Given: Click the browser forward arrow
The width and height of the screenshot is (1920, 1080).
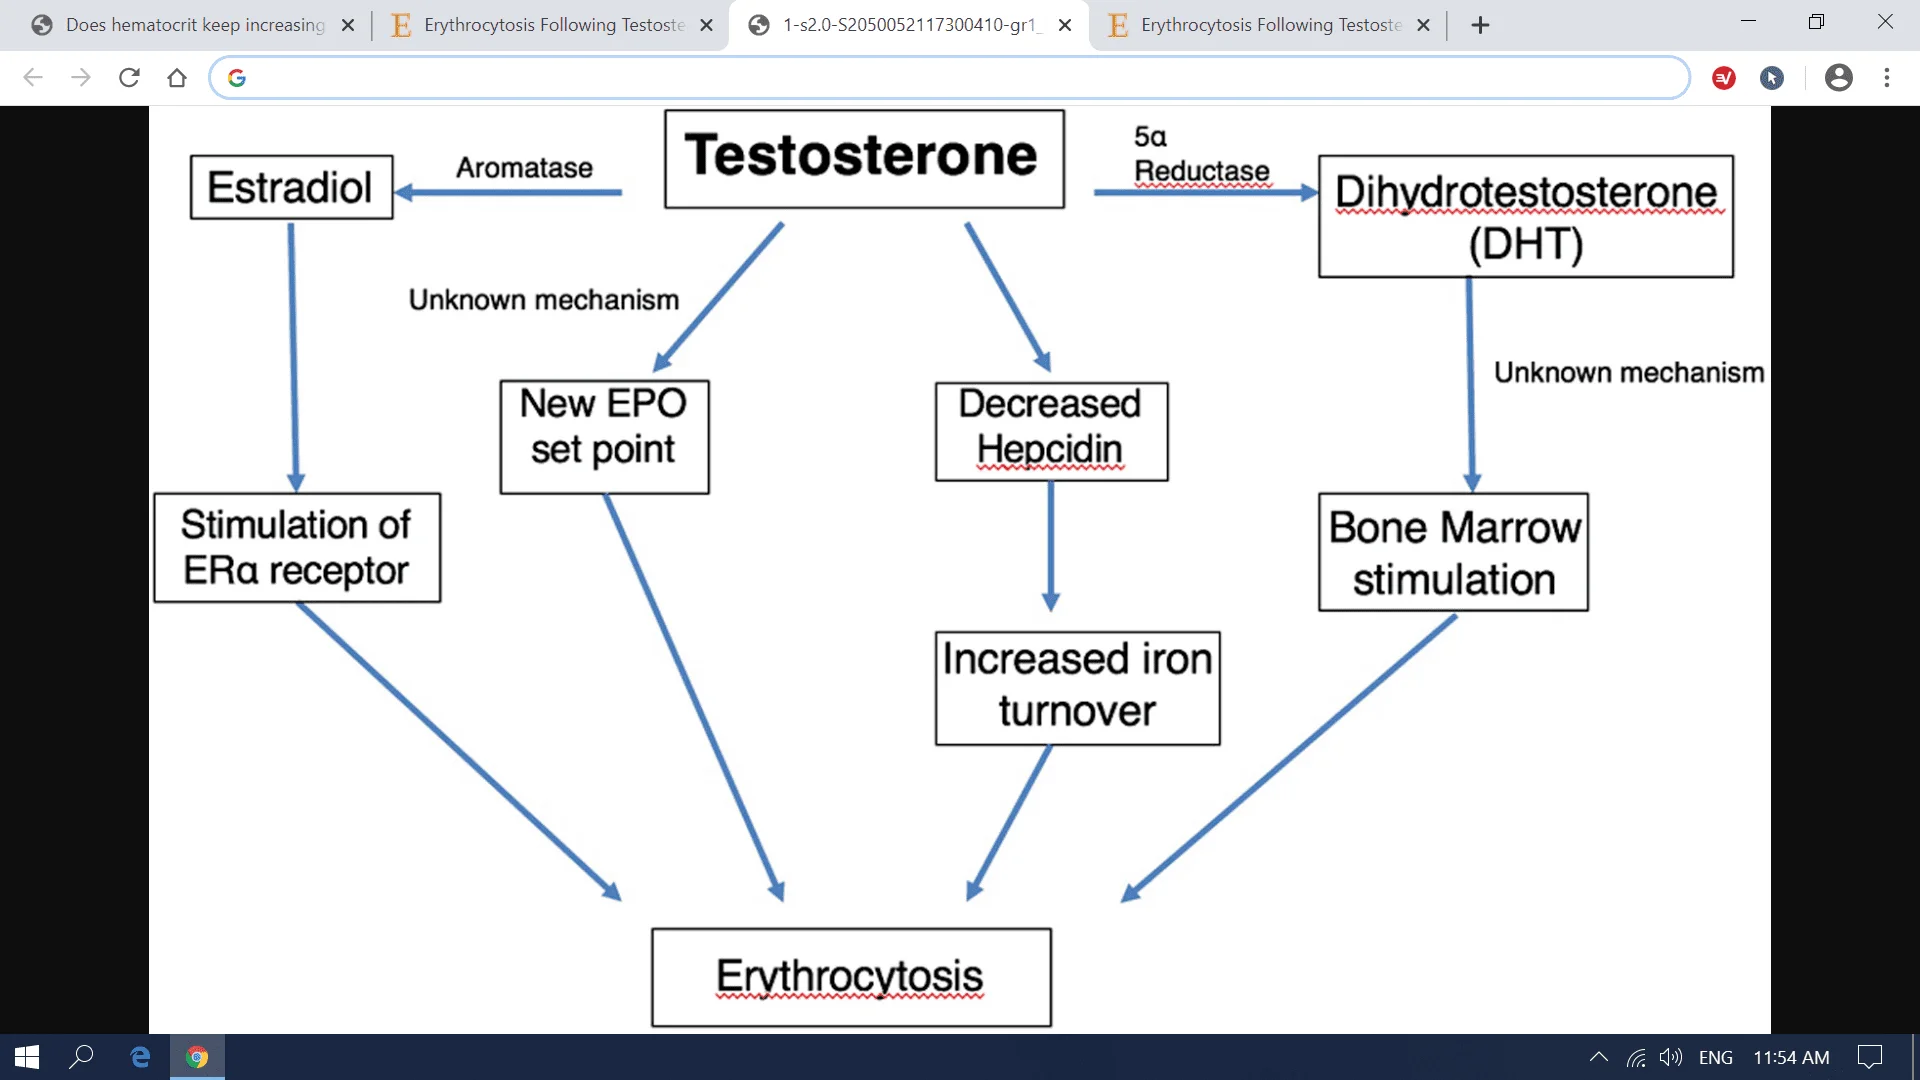Looking at the screenshot, I should 81,78.
